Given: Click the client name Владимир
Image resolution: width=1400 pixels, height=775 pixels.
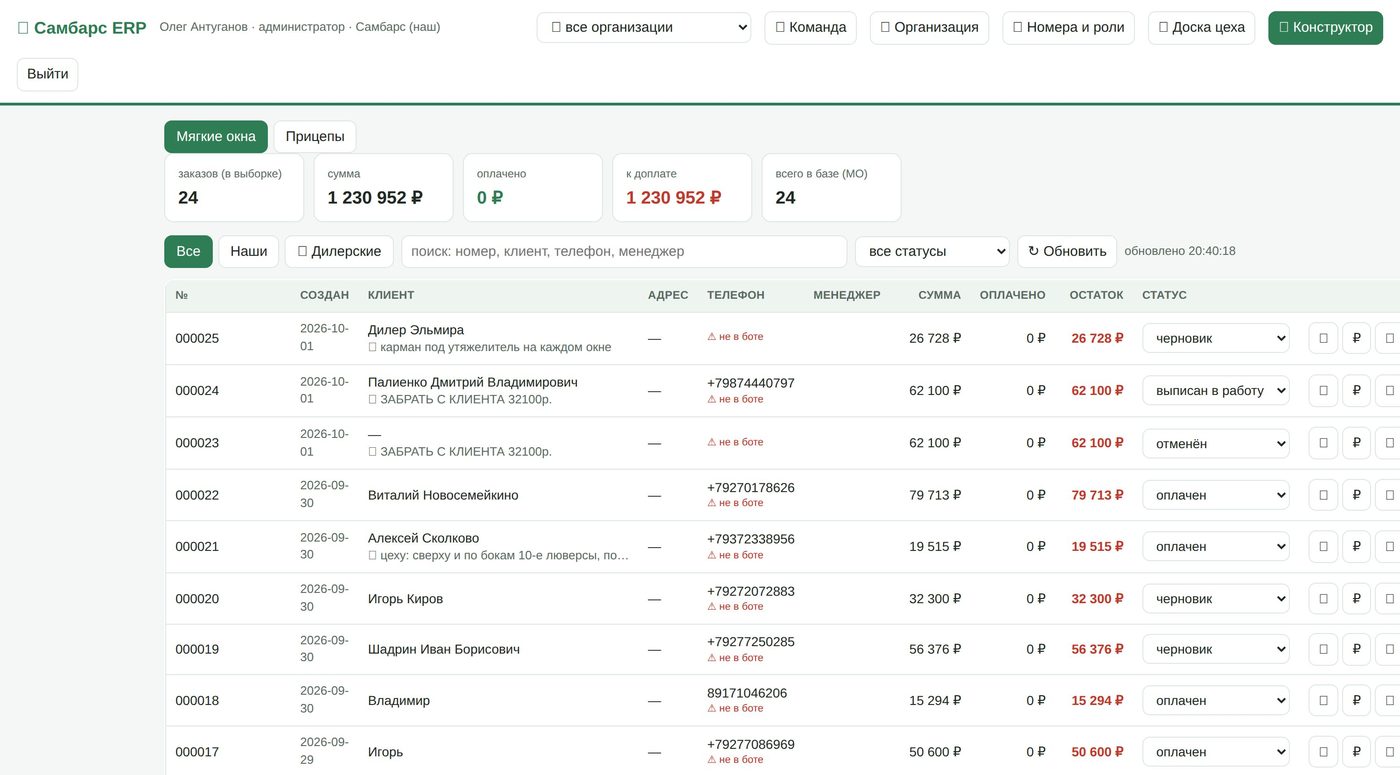Looking at the screenshot, I should pos(399,700).
